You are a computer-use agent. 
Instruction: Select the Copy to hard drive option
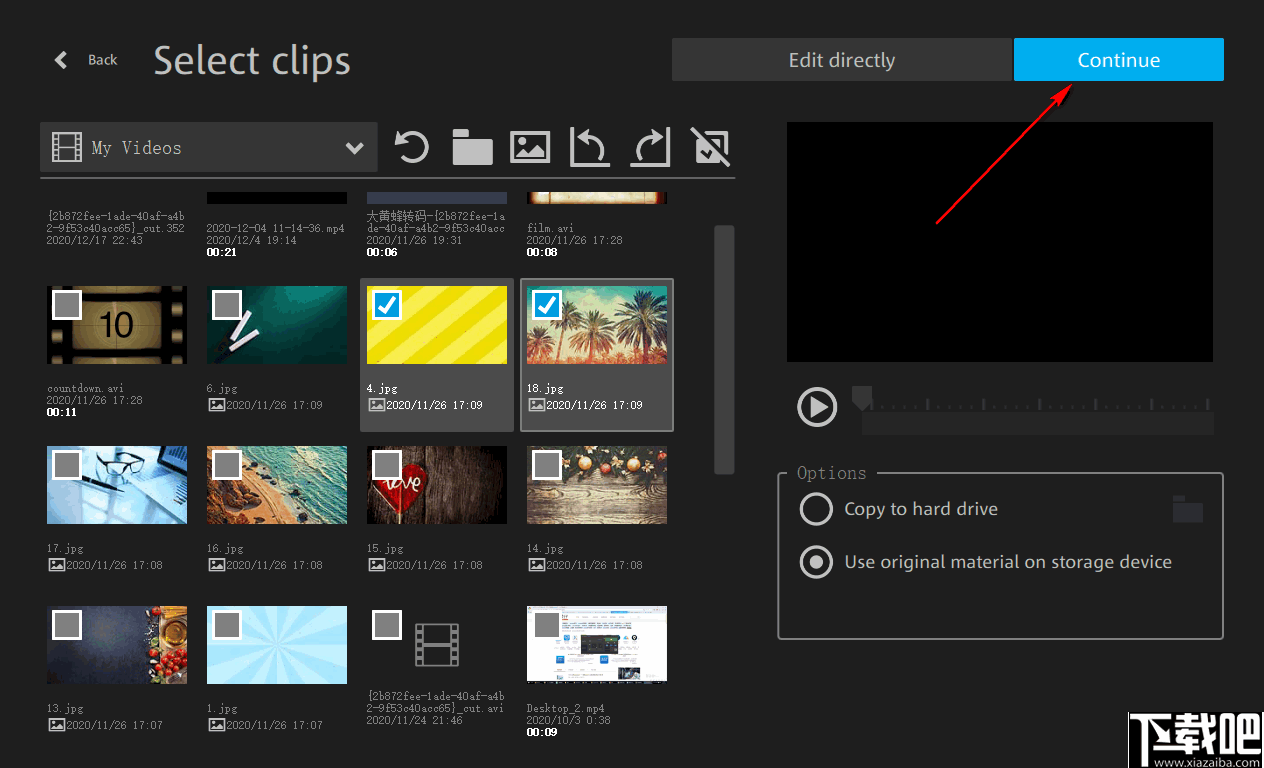pyautogui.click(x=815, y=509)
